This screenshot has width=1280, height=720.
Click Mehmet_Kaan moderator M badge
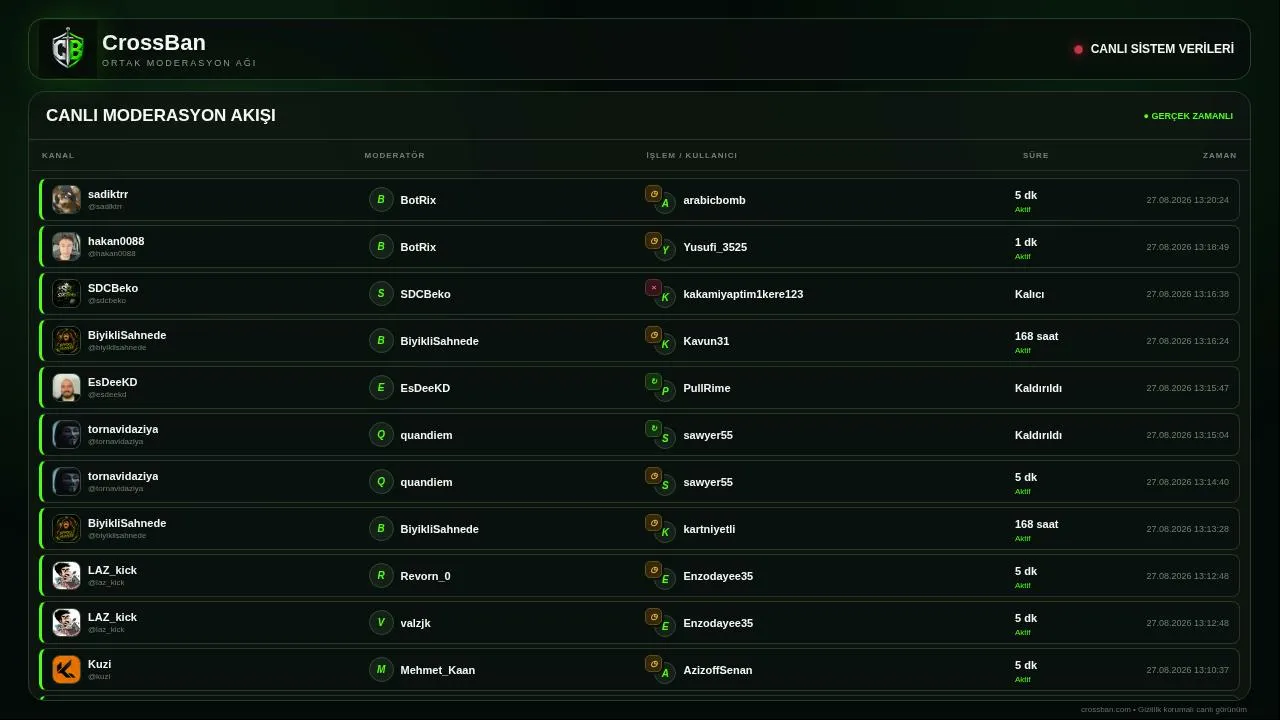tap(381, 669)
